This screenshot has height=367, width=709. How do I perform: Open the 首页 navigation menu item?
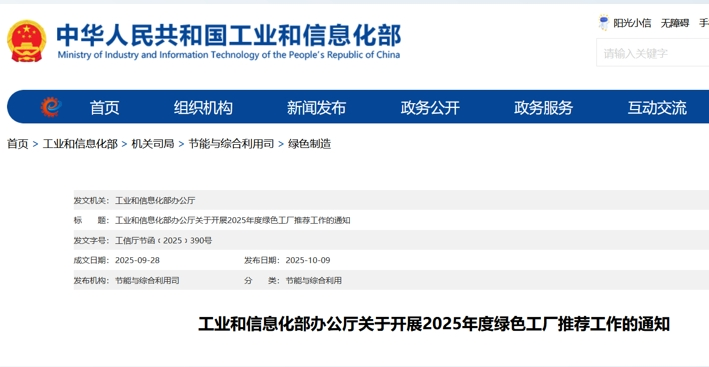click(104, 108)
